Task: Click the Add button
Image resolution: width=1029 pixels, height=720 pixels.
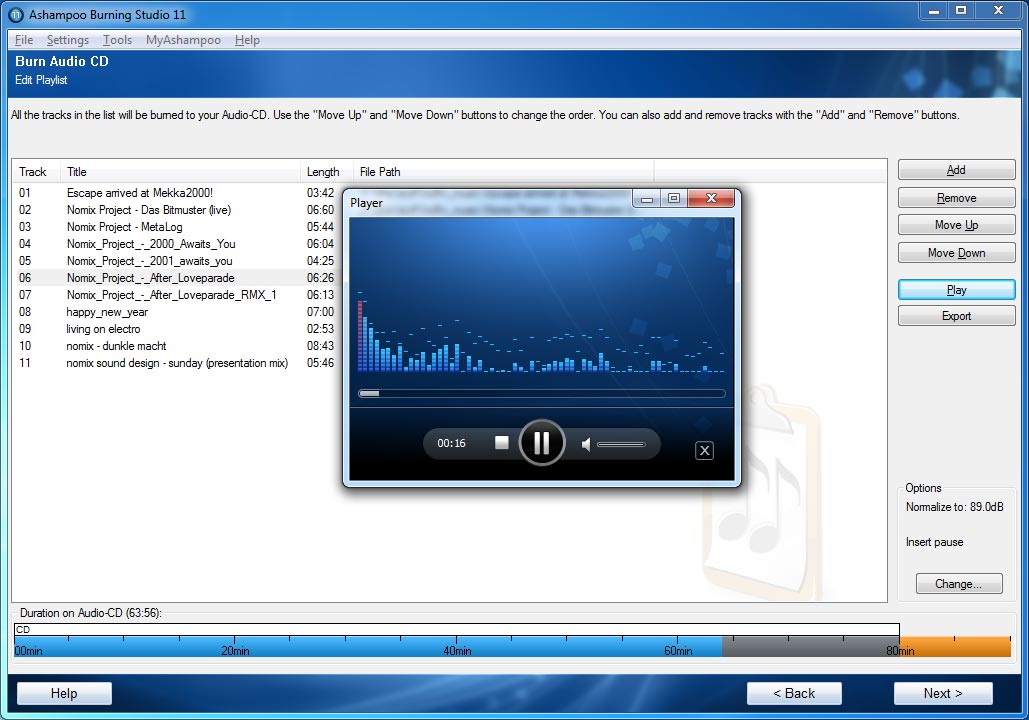Action: point(956,170)
